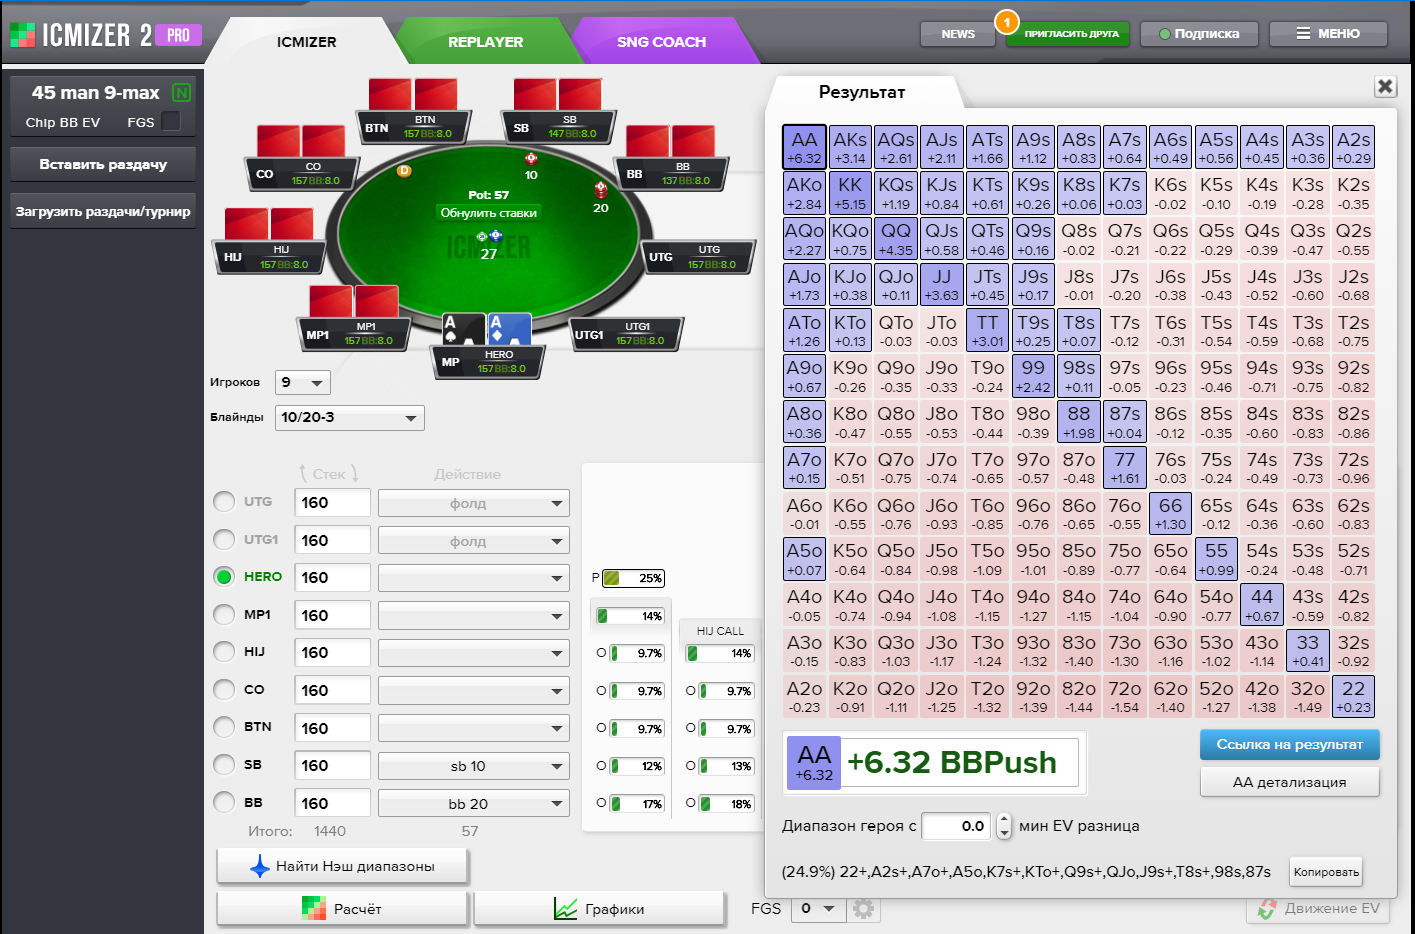Click the мин EV разница input field
1415x934 pixels.
click(956, 826)
